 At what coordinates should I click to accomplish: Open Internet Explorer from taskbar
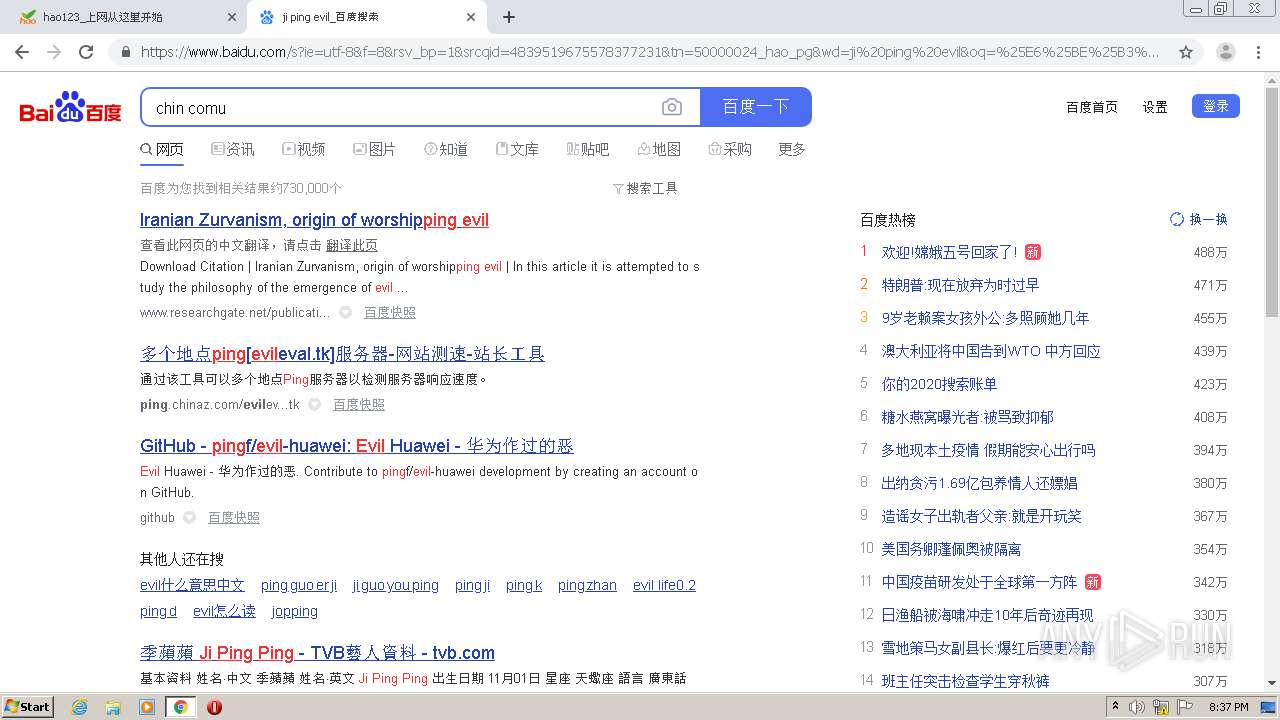point(80,707)
